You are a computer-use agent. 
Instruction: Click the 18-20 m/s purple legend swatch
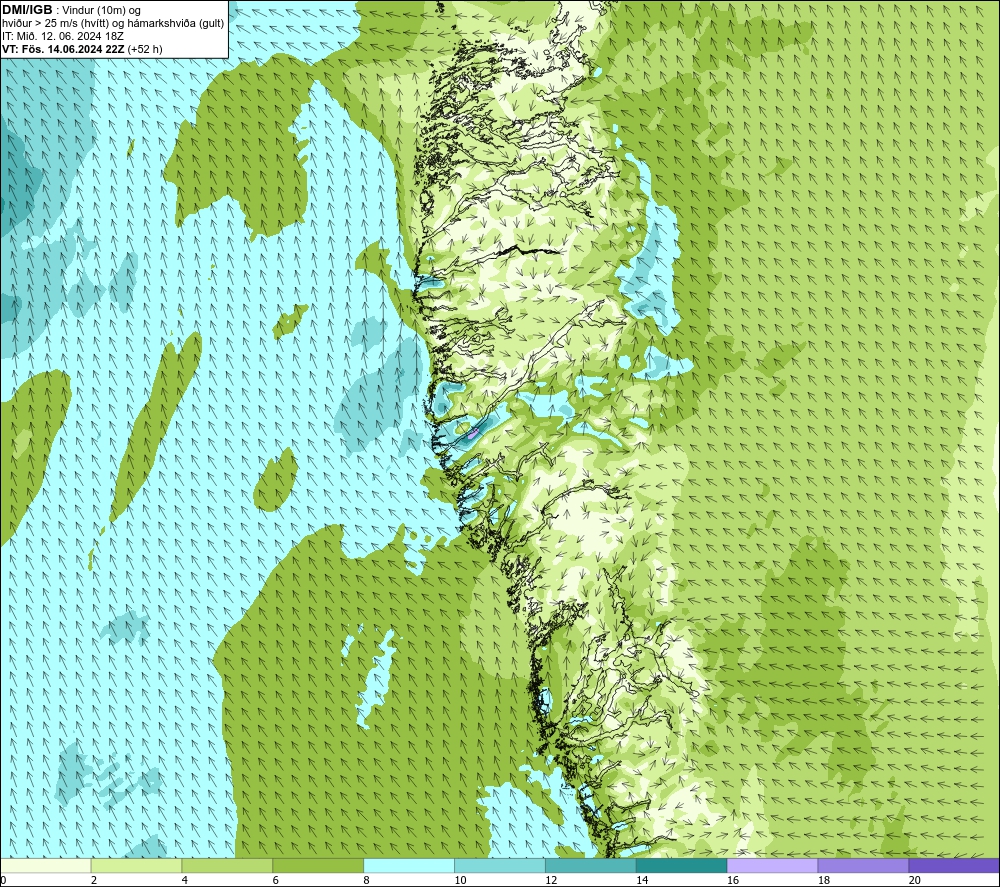point(863,865)
